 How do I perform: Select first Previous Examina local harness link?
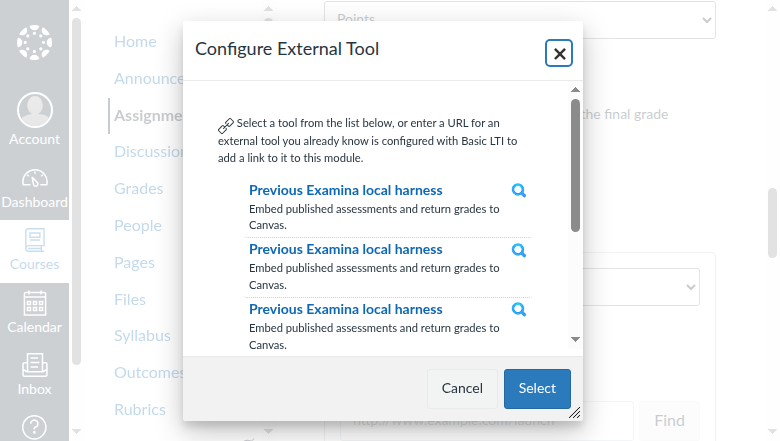[x=346, y=190]
